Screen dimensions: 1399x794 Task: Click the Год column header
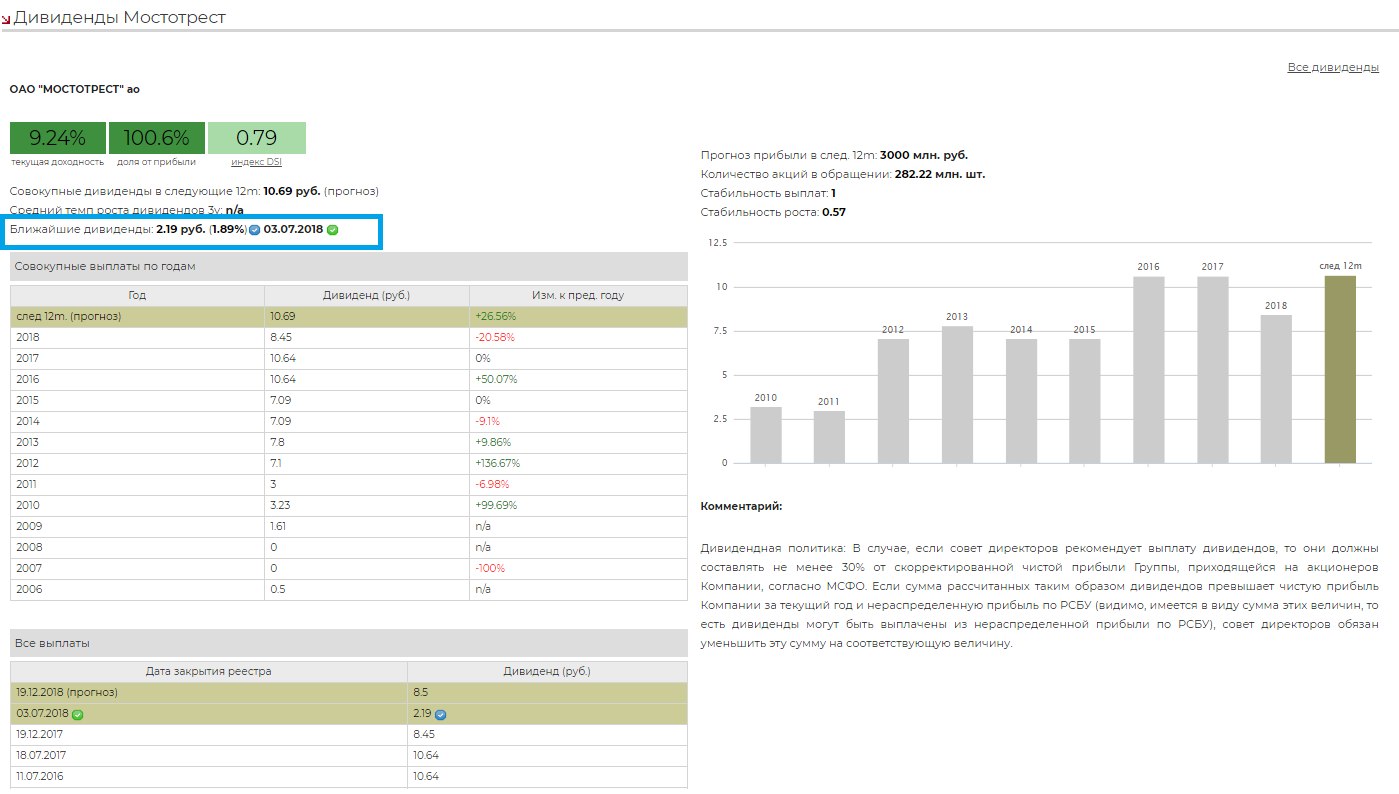(137, 295)
